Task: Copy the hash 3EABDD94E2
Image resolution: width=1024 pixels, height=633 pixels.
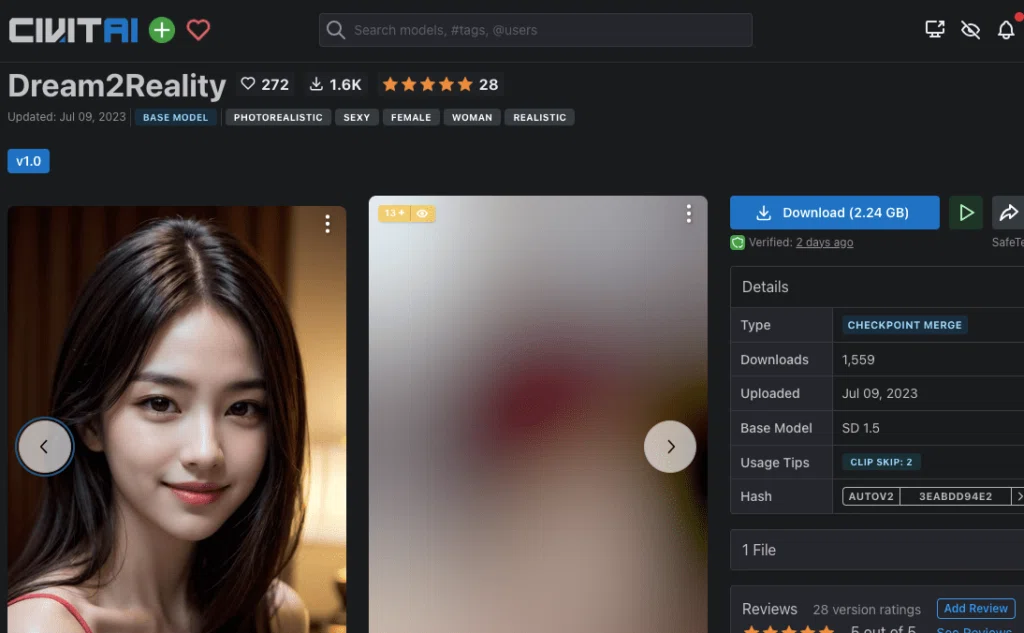Action: (x=955, y=496)
